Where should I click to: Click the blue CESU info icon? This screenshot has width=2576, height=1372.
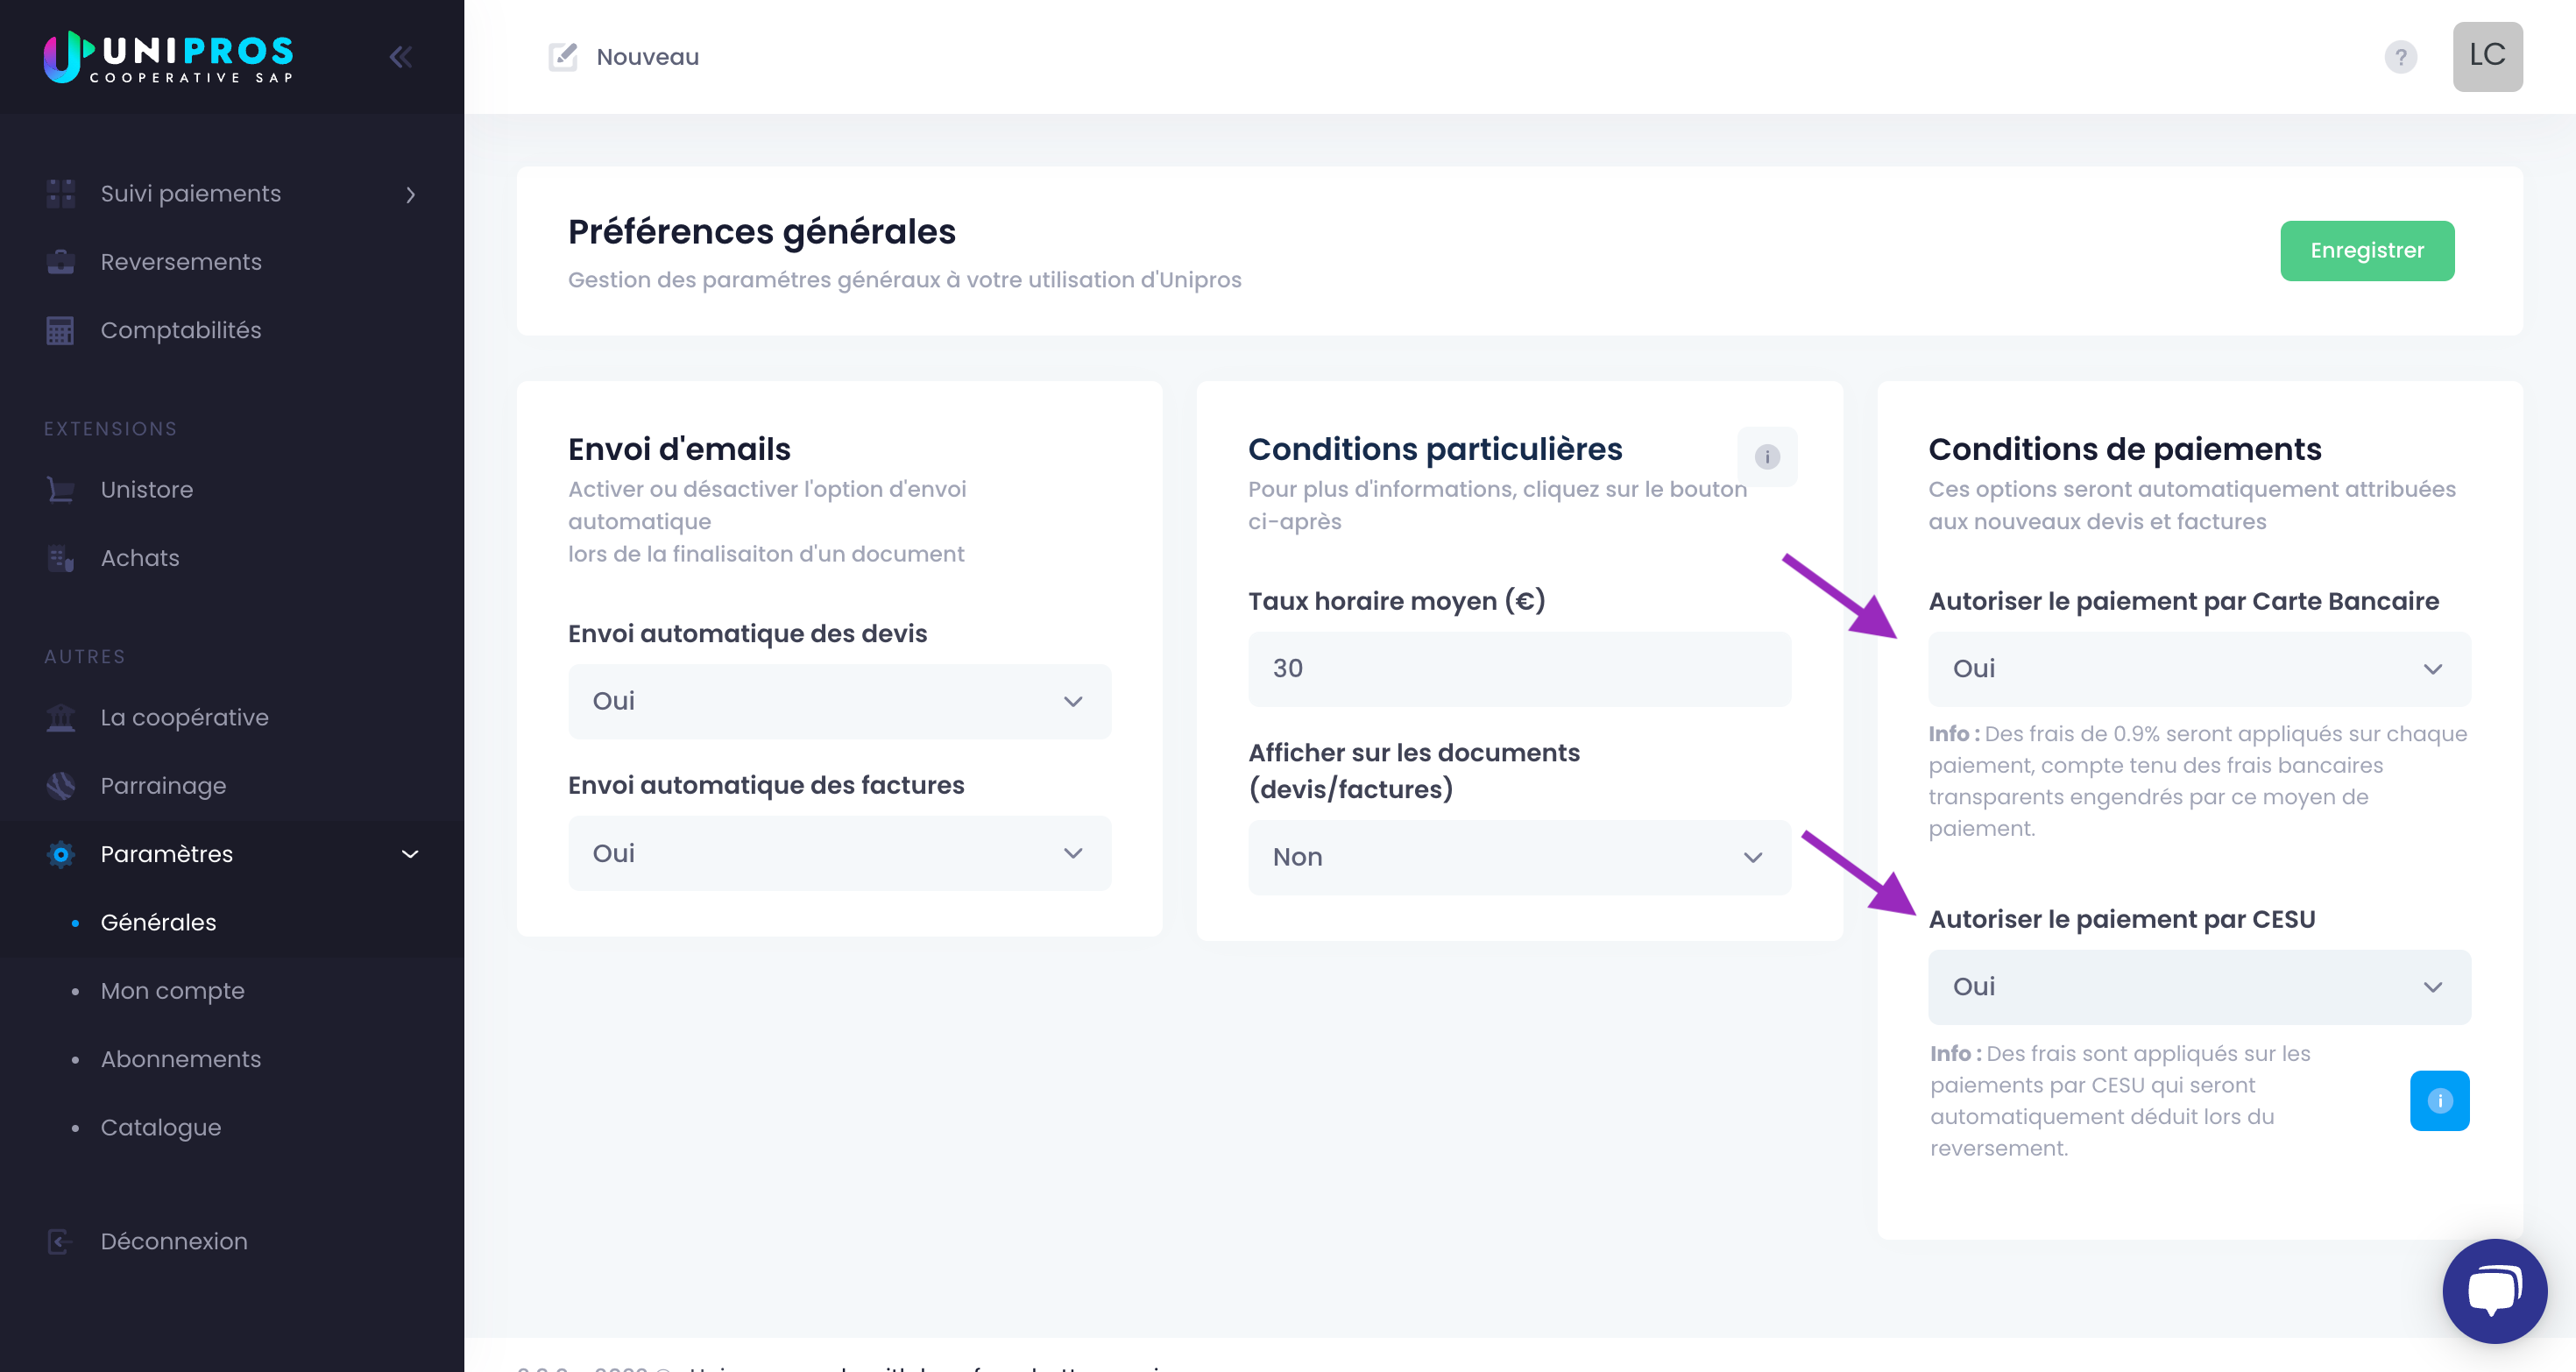[2439, 1100]
